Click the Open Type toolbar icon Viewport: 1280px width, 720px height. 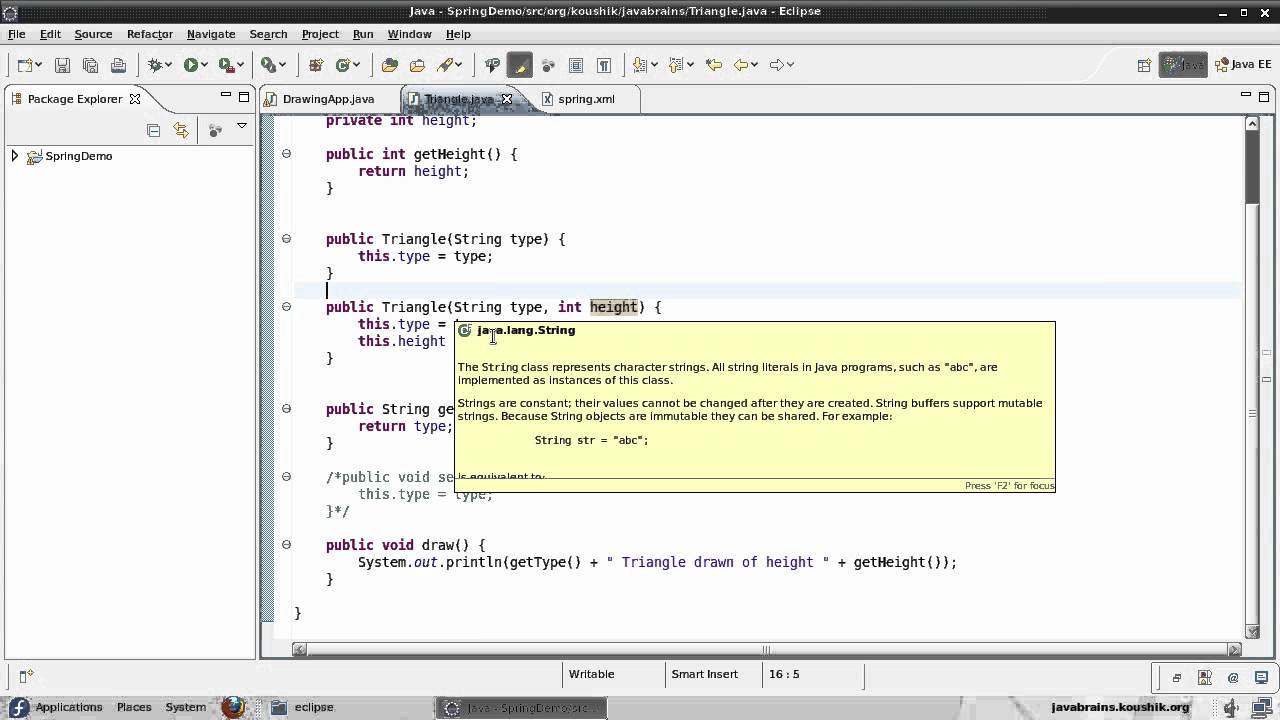click(x=390, y=65)
